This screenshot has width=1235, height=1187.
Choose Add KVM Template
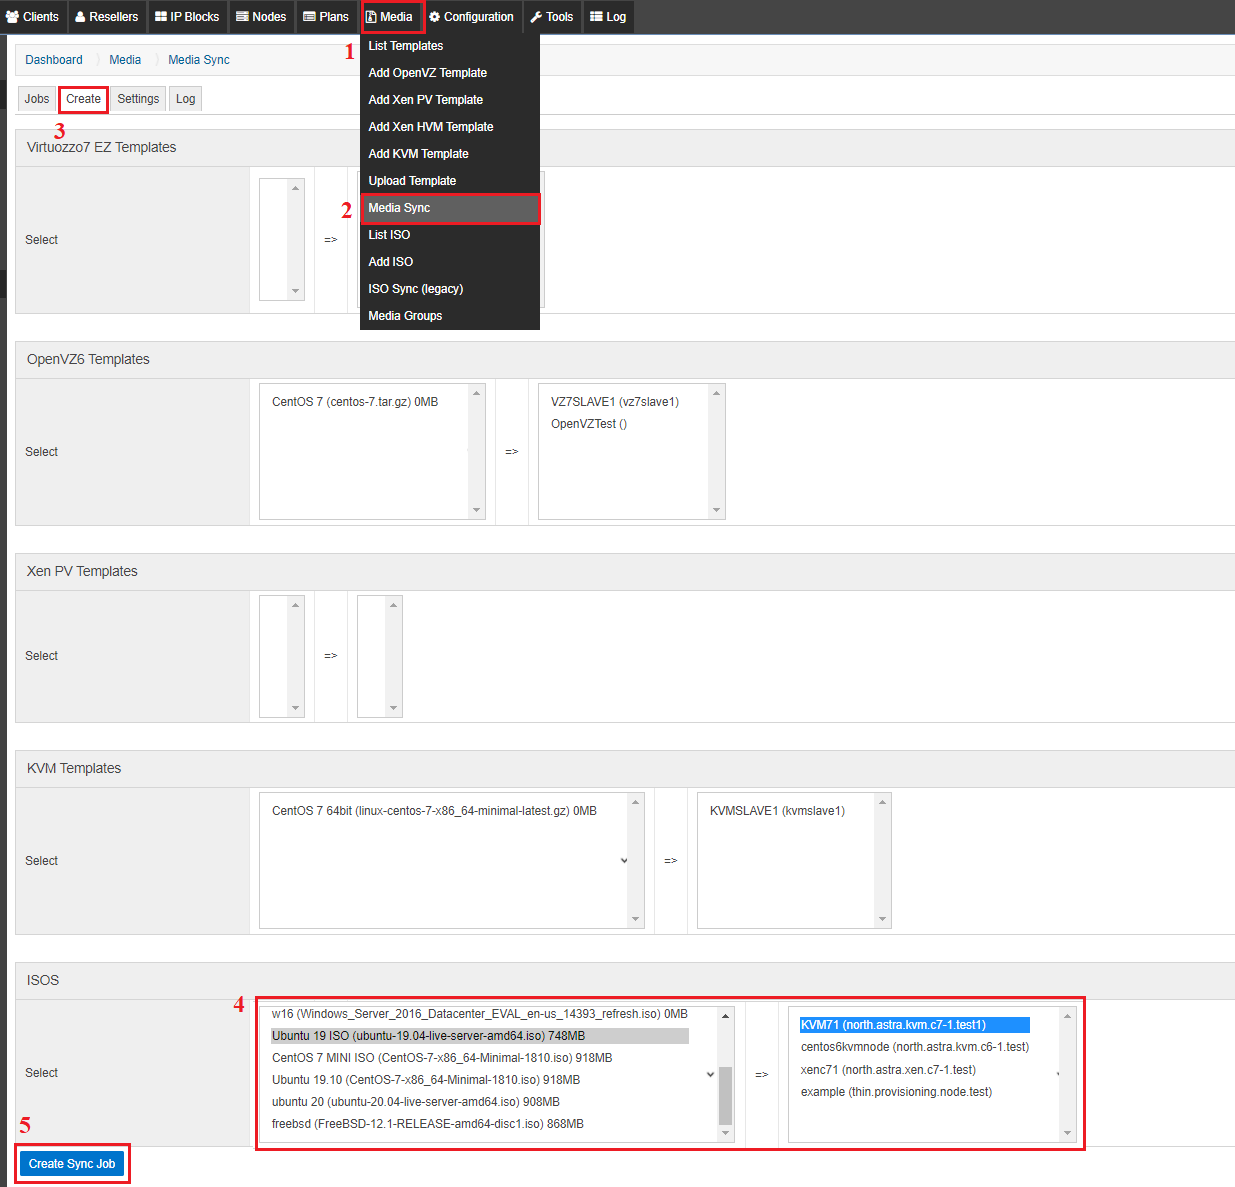point(450,154)
